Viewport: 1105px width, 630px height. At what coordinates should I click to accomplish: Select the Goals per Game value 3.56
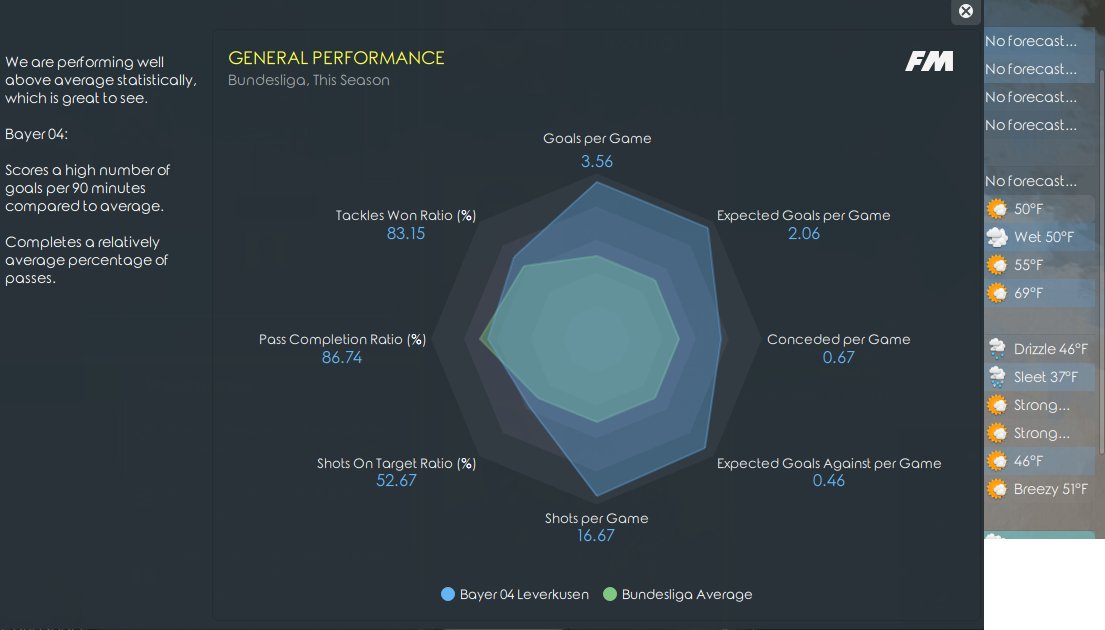pos(597,161)
